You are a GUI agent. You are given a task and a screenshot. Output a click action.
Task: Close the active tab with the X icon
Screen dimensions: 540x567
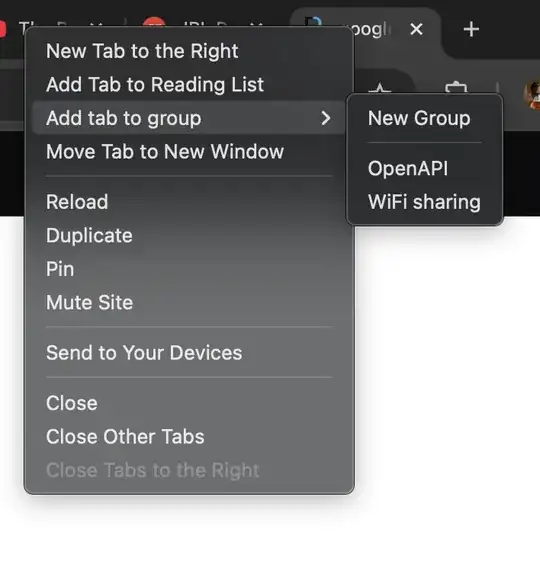(x=416, y=29)
